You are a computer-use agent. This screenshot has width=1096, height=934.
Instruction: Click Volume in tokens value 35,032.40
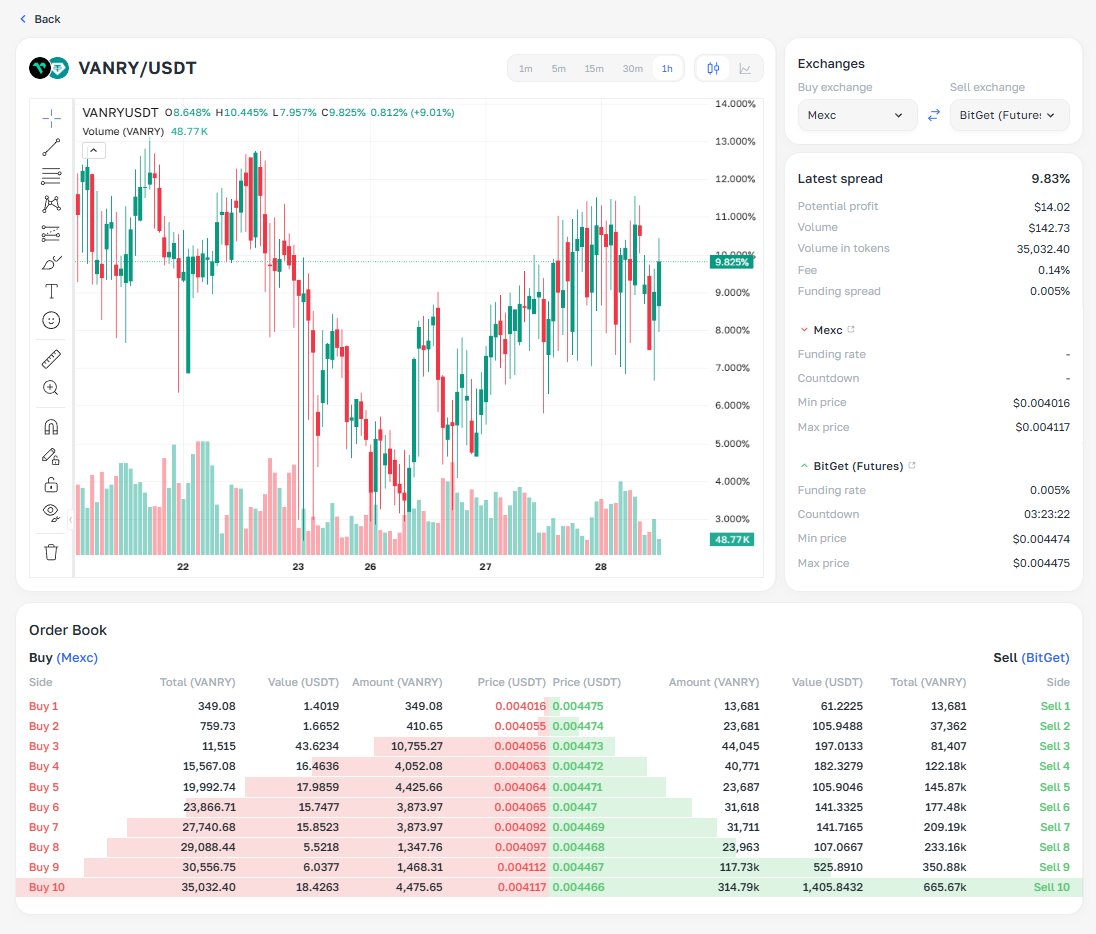point(1043,249)
